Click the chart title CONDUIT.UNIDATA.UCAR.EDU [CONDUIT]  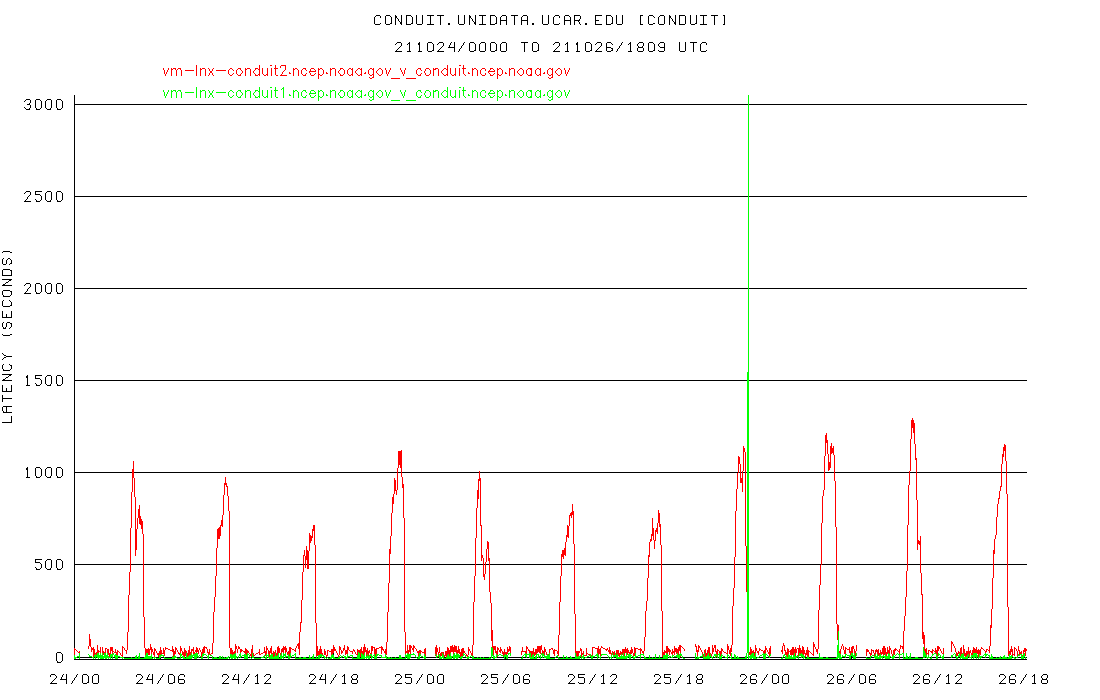(x=550, y=20)
